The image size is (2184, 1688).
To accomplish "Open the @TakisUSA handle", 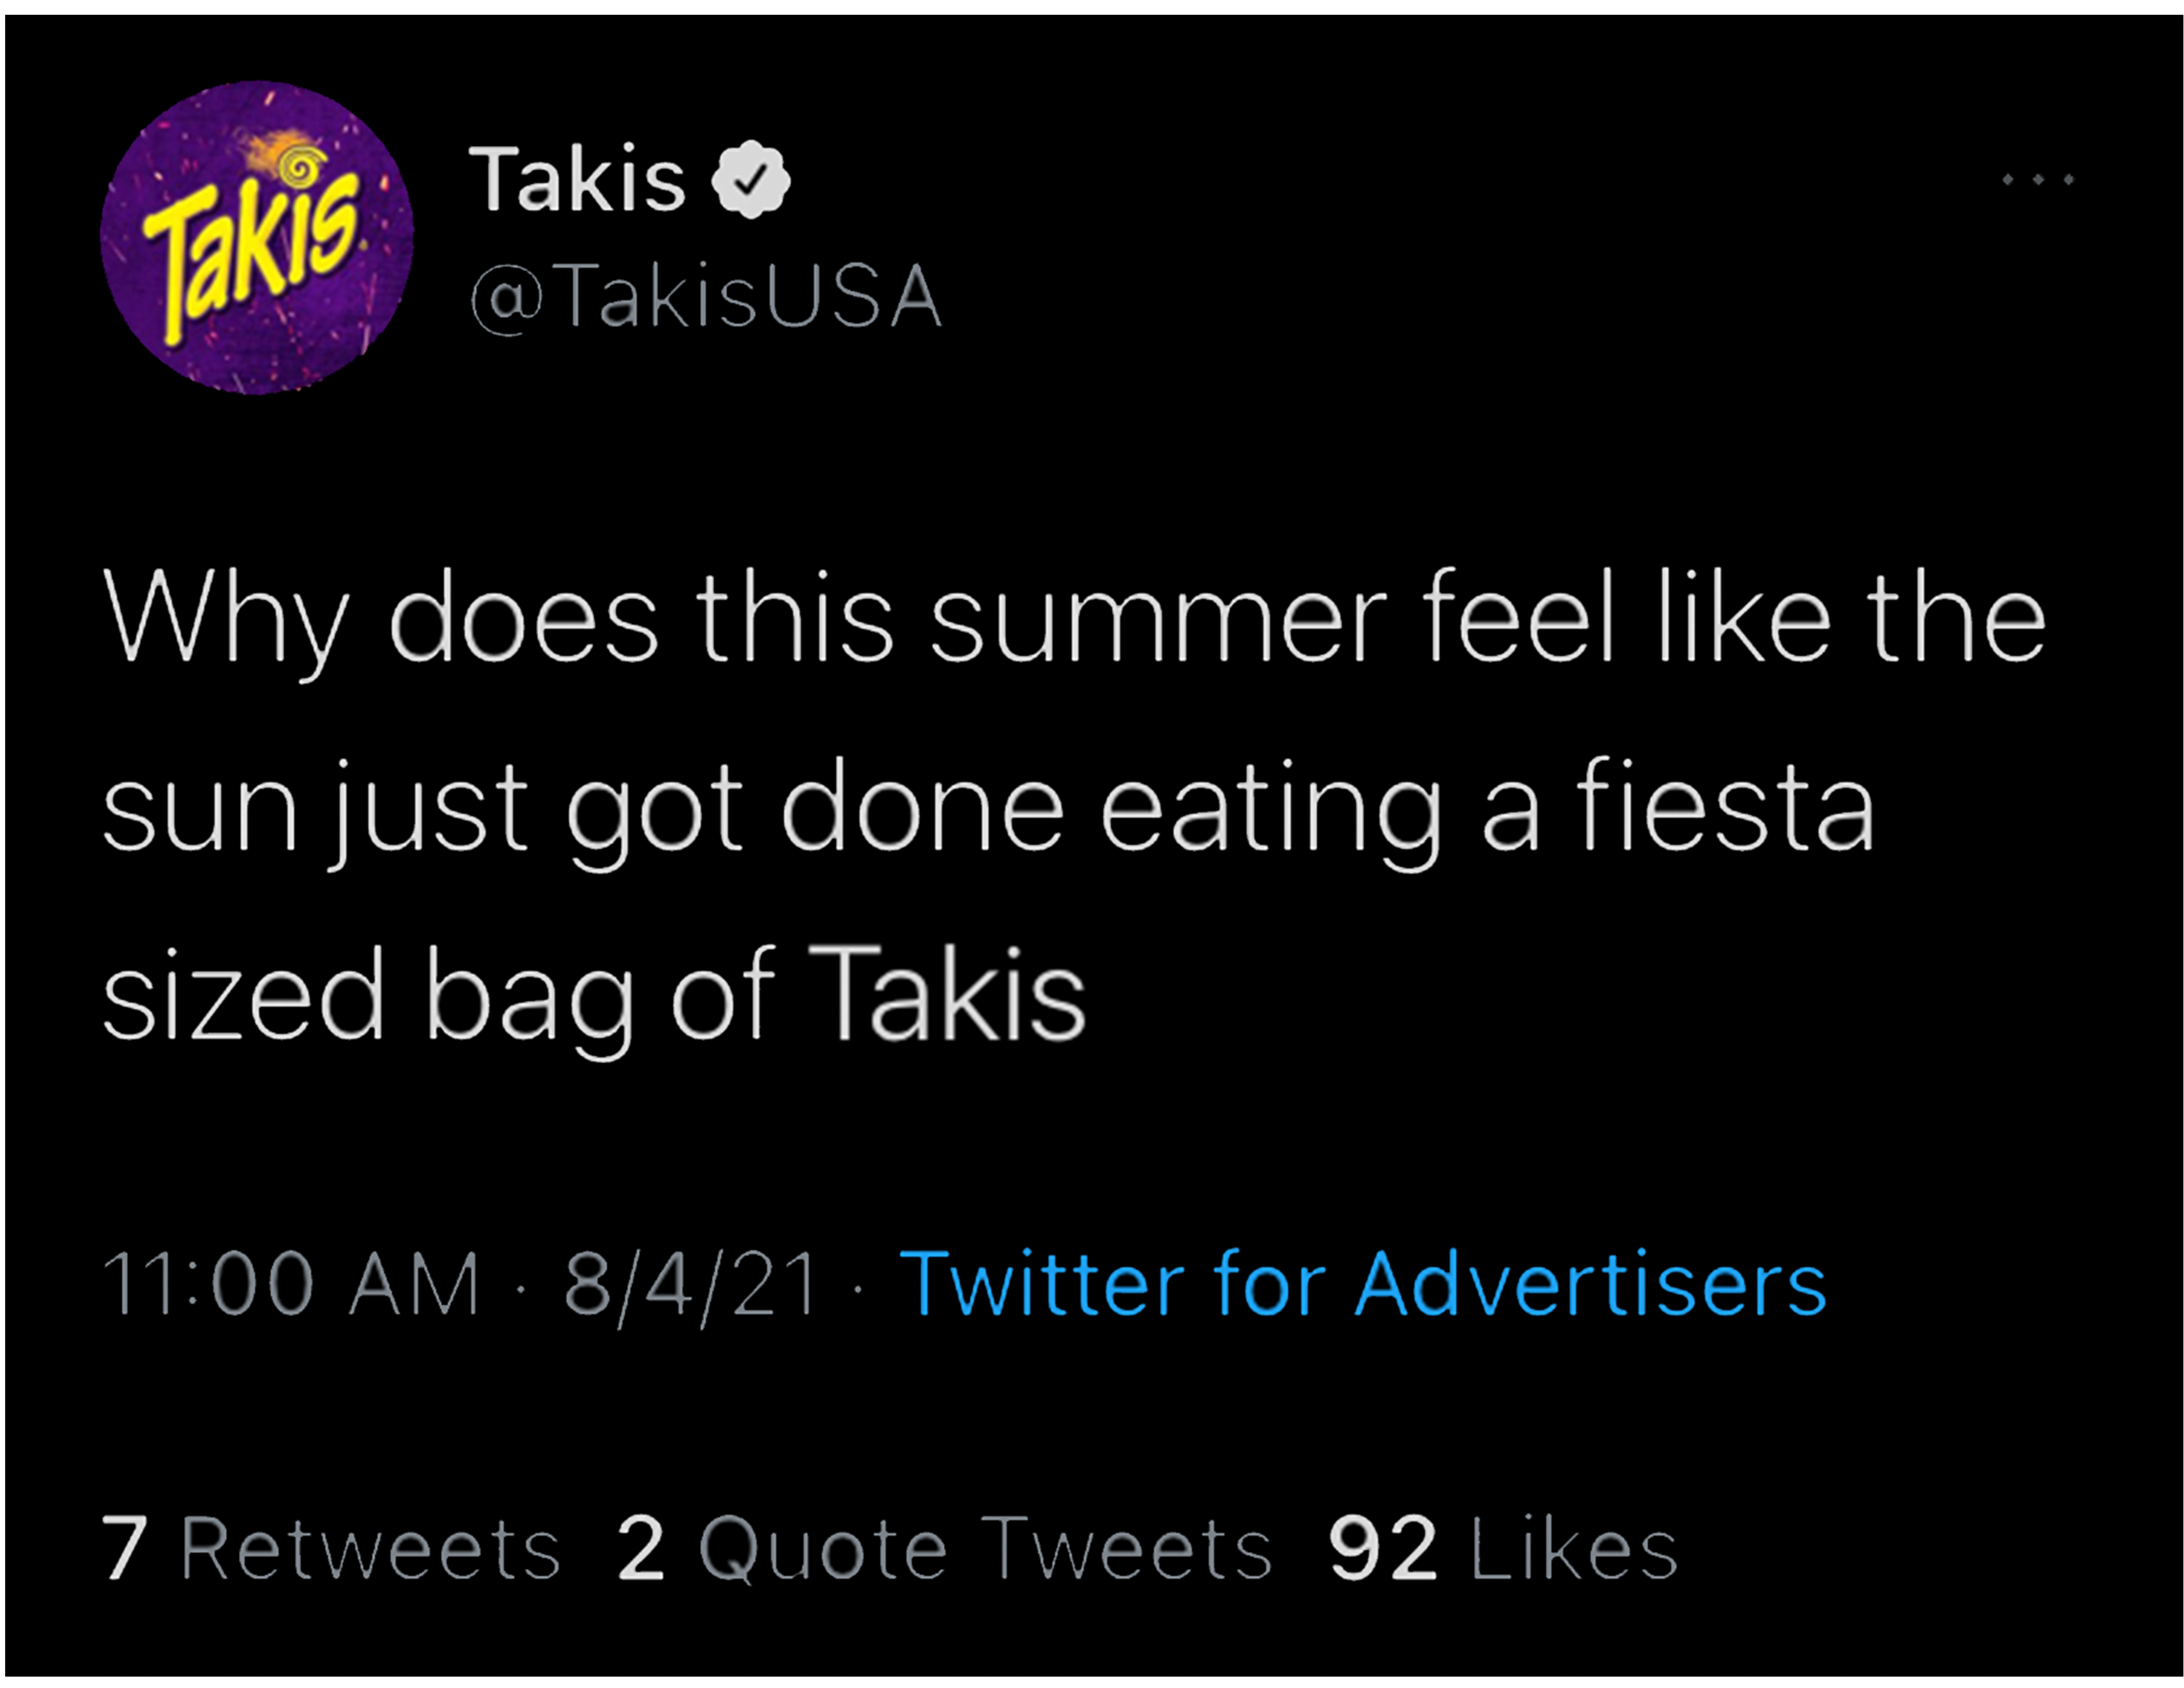I will tap(706, 296).
